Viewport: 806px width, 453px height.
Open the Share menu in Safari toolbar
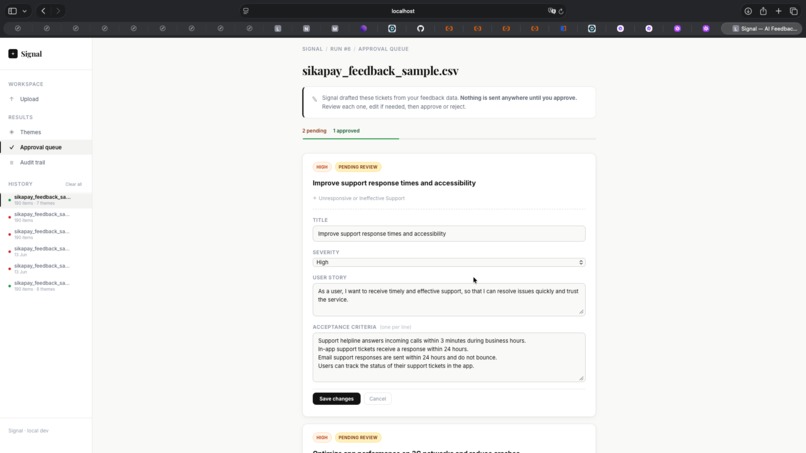pos(763,11)
